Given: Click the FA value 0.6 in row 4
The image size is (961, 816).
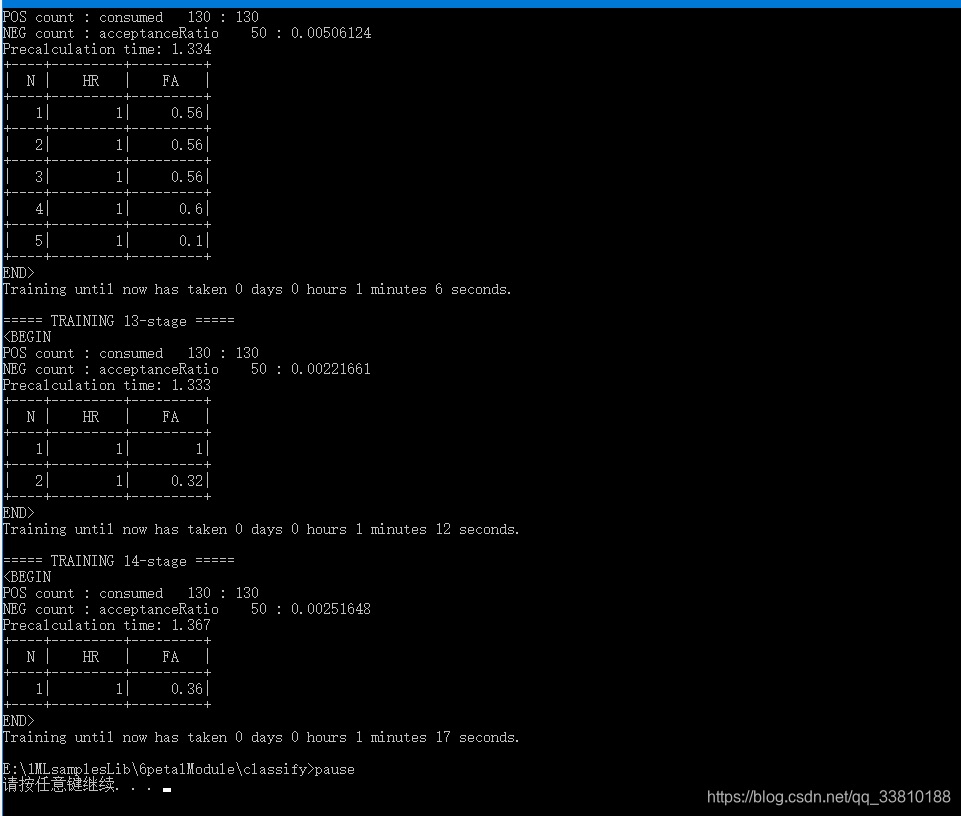Looking at the screenshot, I should click(x=191, y=209).
